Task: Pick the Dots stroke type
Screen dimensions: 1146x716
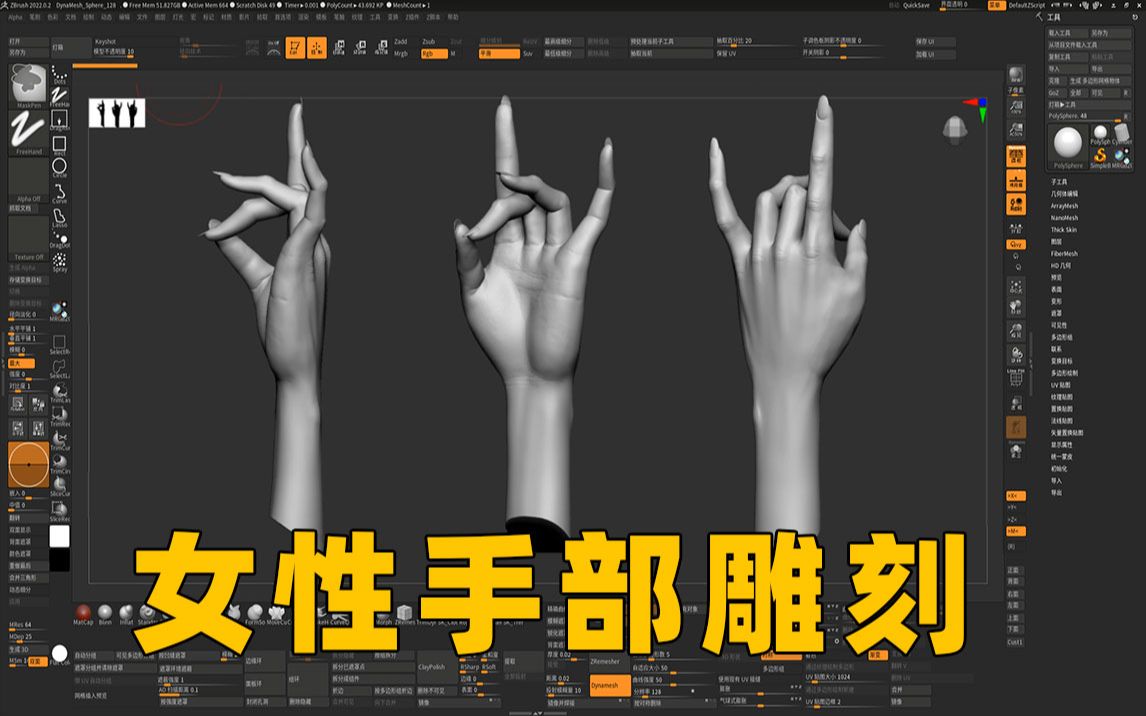Action: tap(59, 75)
